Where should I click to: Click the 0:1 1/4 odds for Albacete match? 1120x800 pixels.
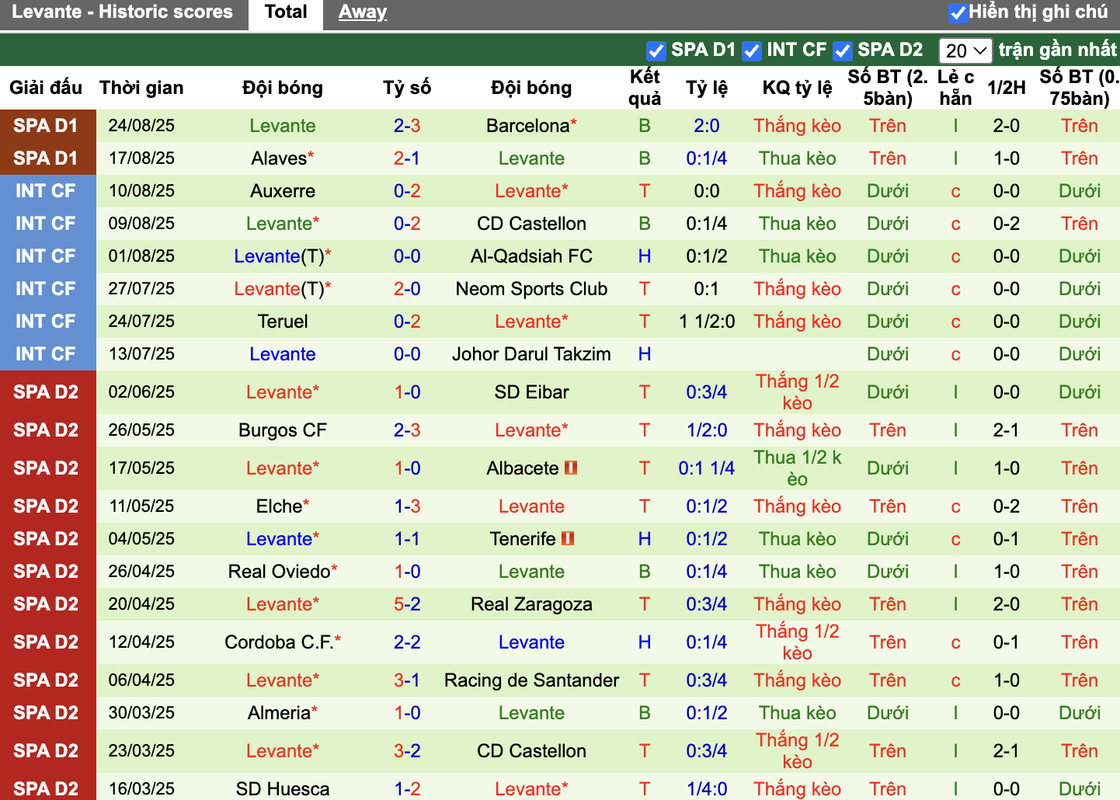706,468
